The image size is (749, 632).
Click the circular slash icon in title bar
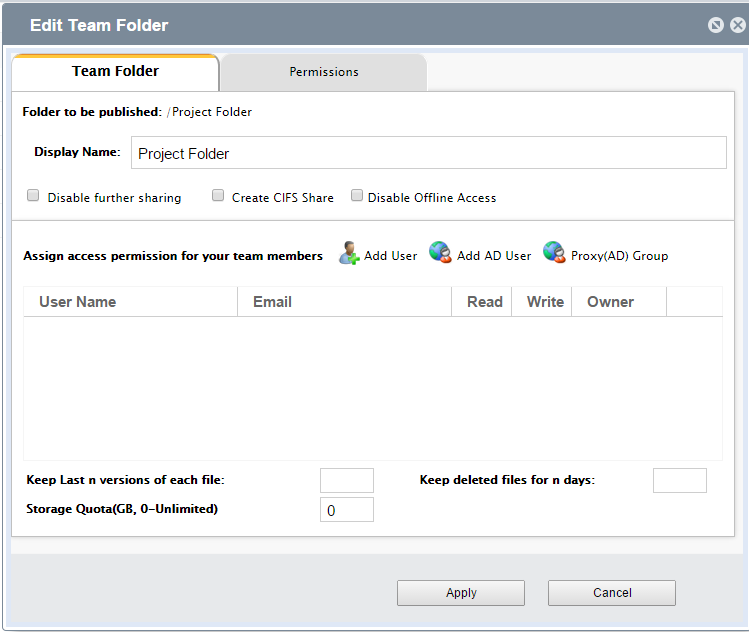(x=716, y=25)
